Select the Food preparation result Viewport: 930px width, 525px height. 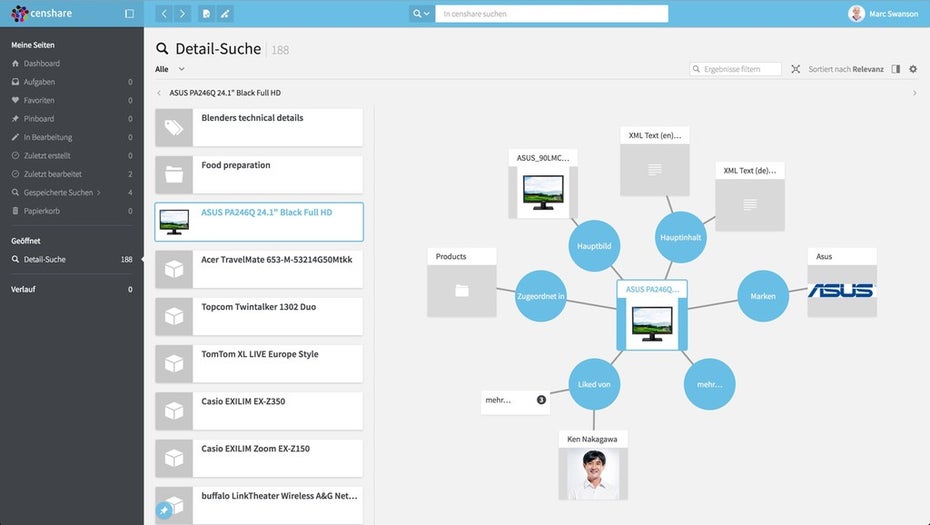tap(259, 174)
